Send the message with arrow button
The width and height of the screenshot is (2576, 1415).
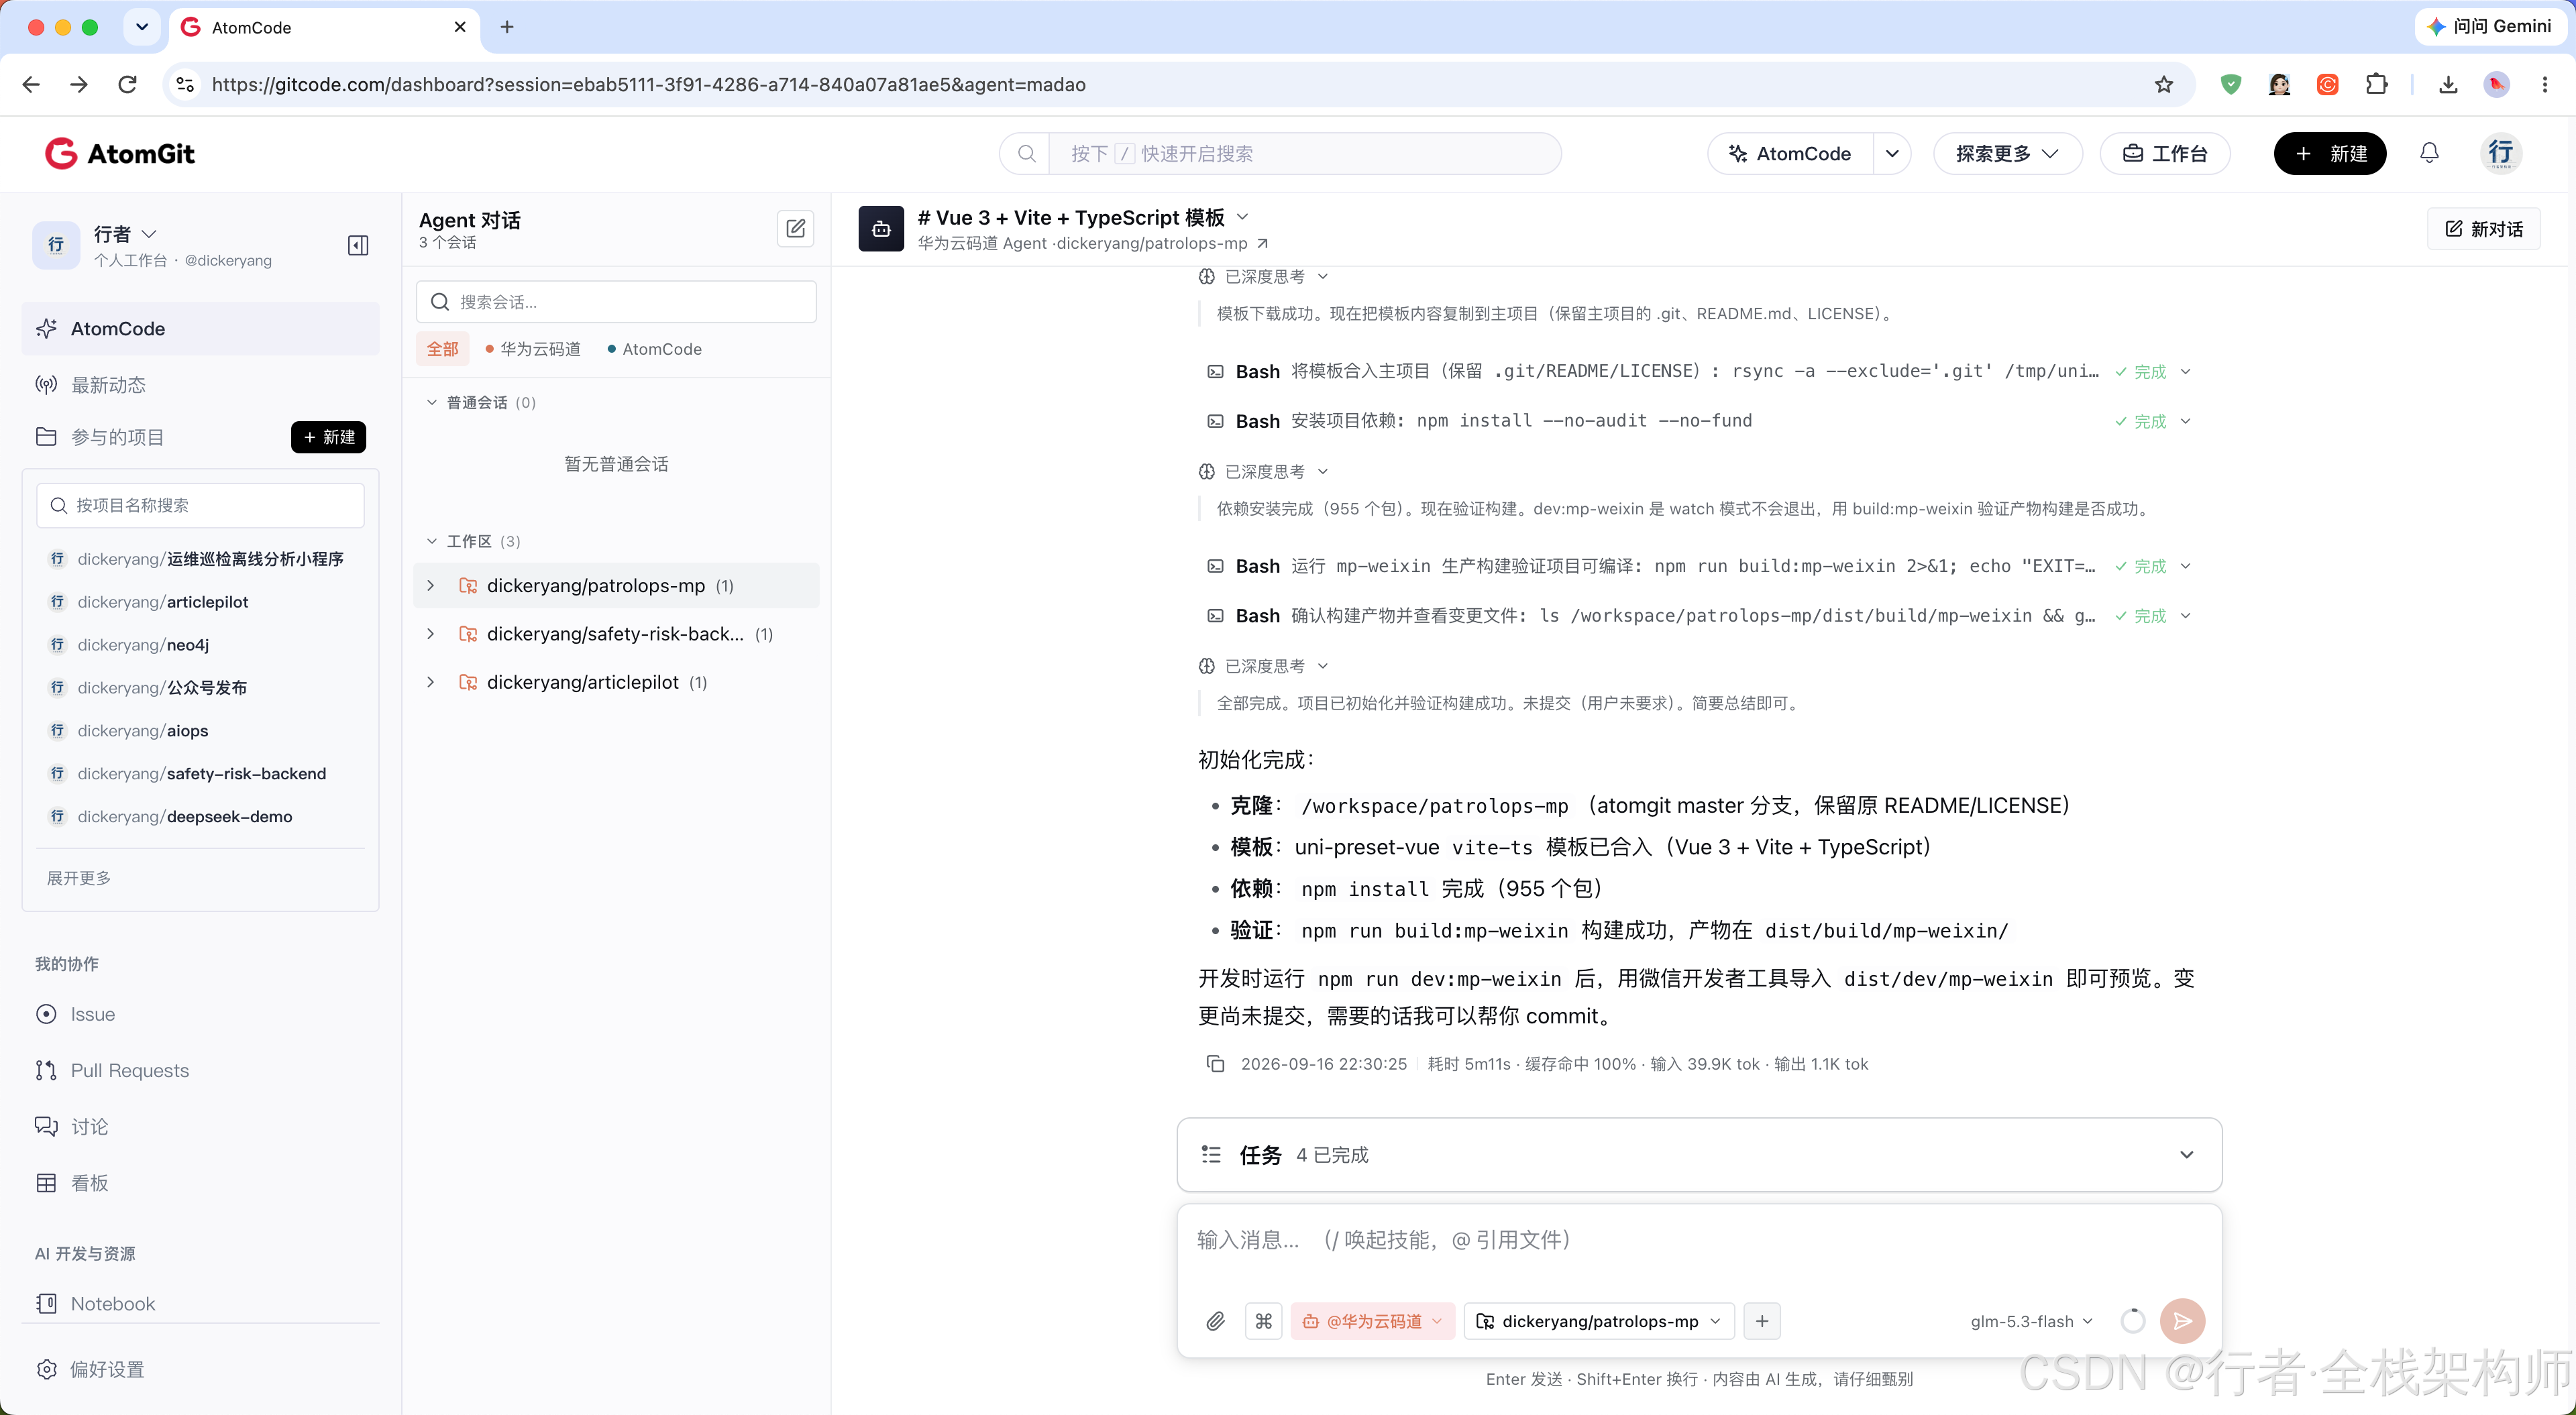click(2182, 1321)
